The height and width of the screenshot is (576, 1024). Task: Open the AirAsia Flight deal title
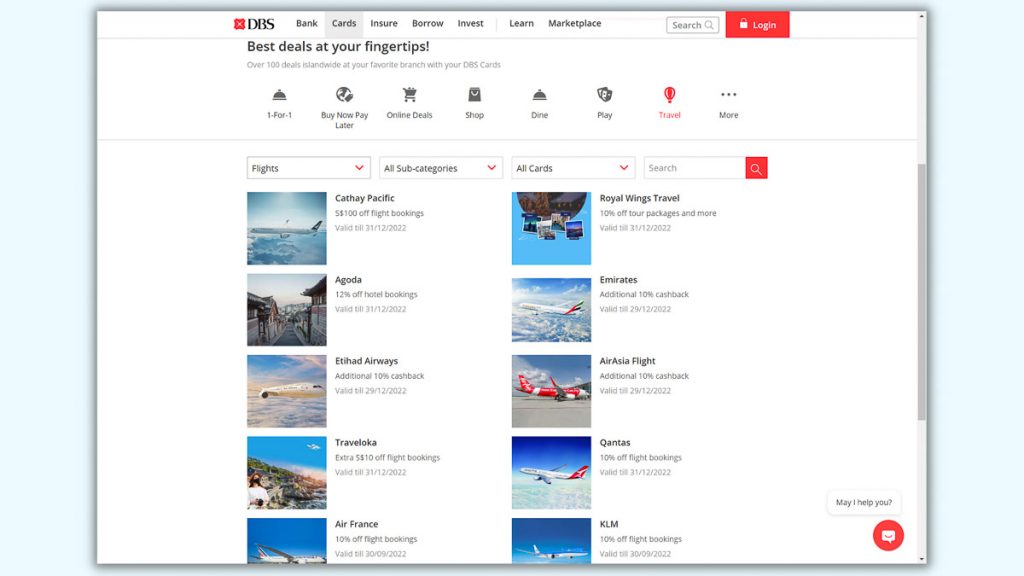click(x=628, y=360)
